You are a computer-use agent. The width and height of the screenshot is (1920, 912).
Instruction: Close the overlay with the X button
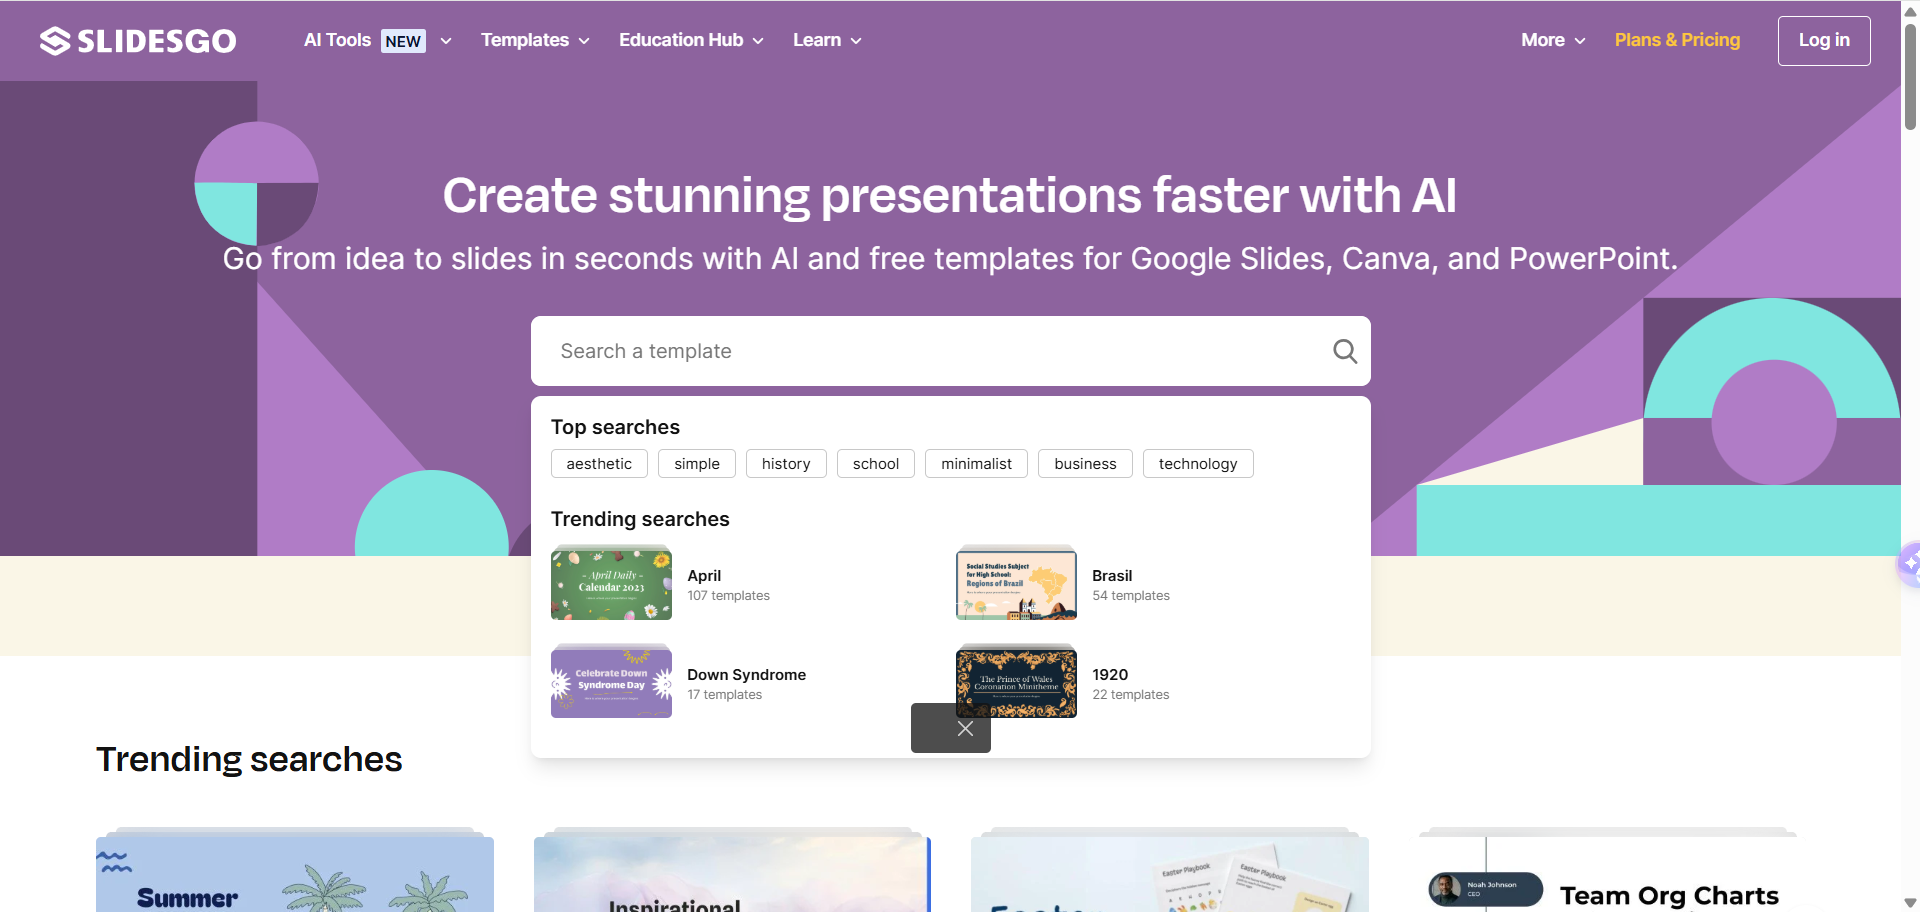tap(964, 729)
